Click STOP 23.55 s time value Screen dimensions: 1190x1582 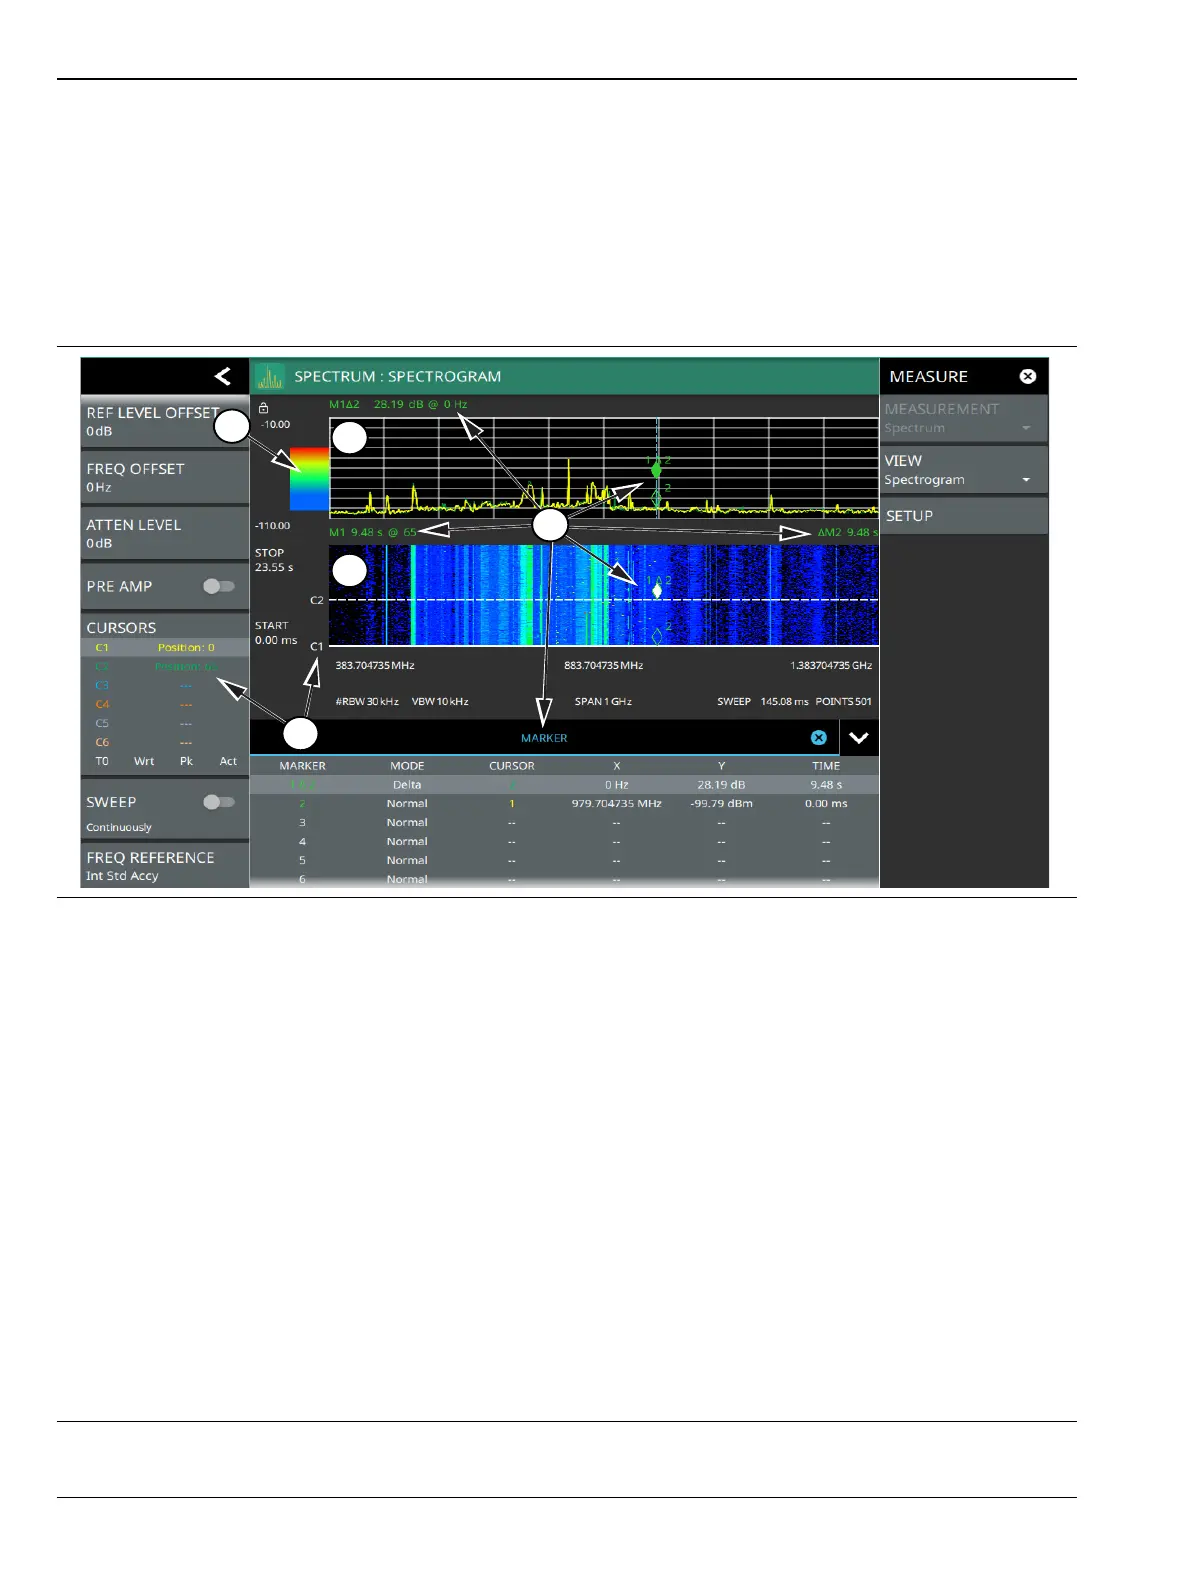[273, 560]
